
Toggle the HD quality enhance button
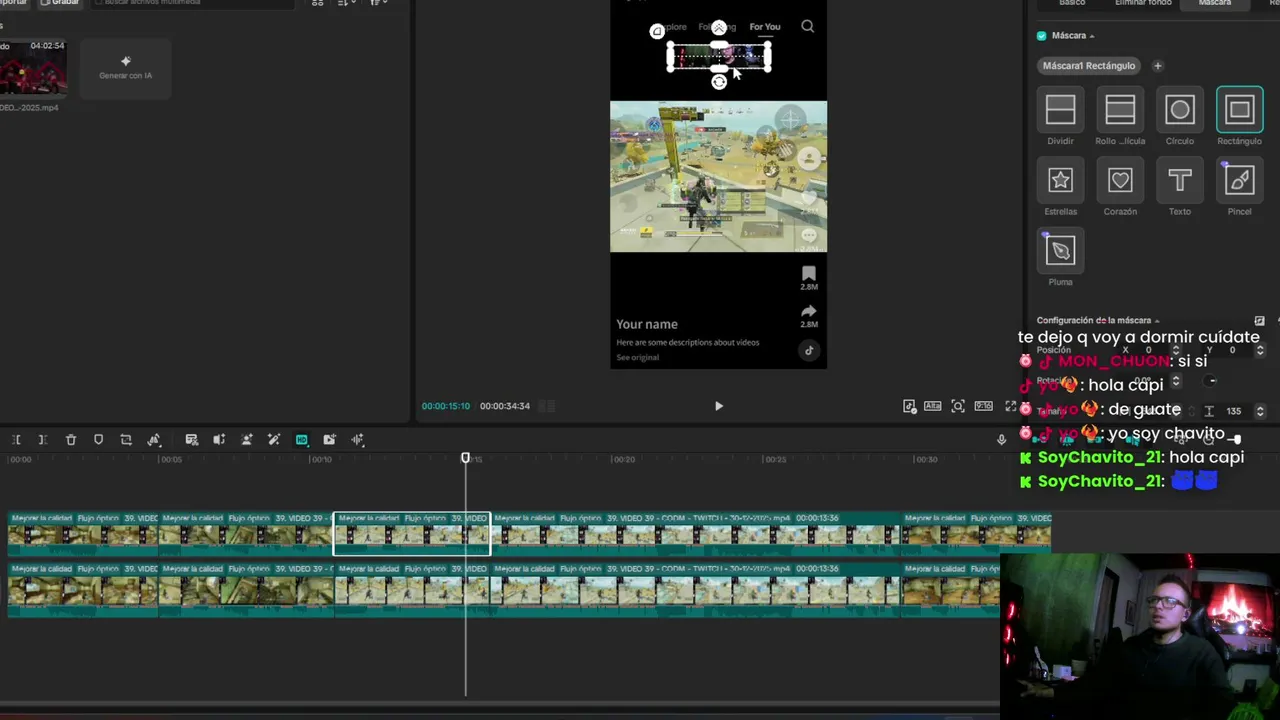click(302, 440)
